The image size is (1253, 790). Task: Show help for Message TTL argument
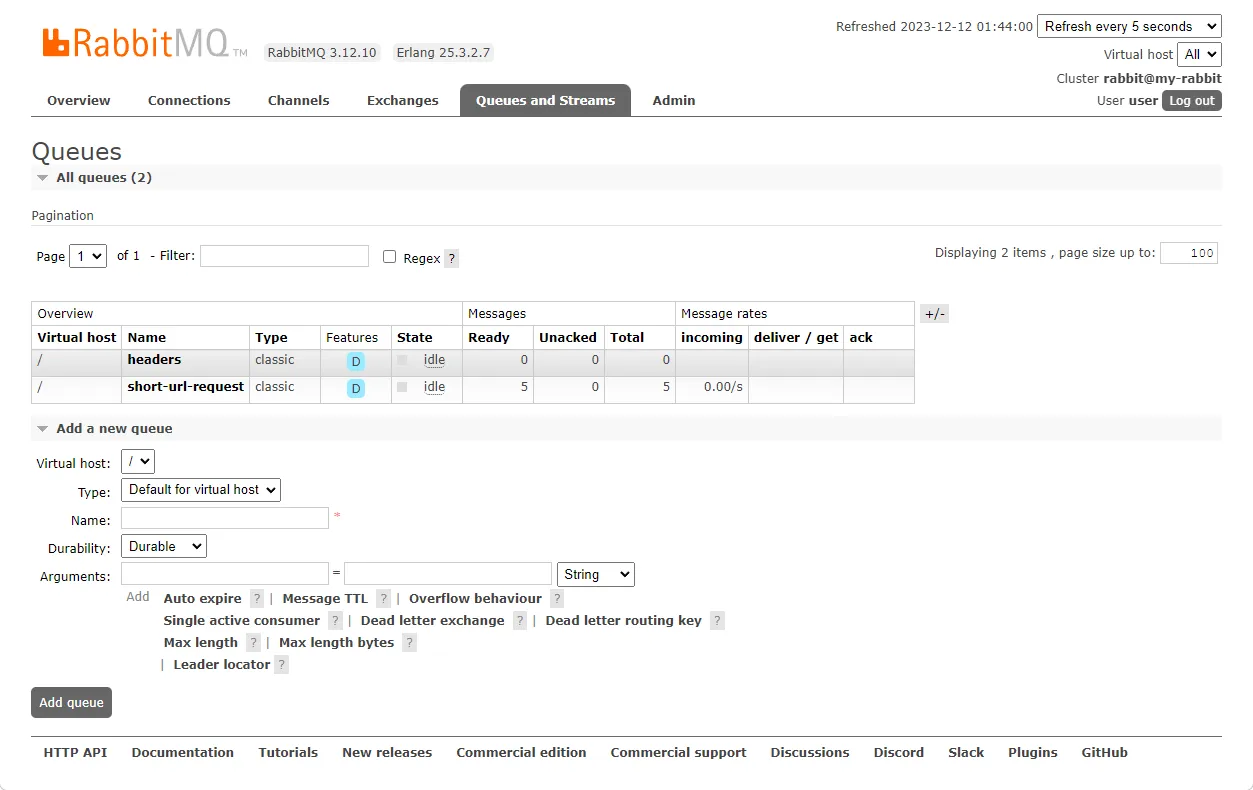[x=383, y=598]
